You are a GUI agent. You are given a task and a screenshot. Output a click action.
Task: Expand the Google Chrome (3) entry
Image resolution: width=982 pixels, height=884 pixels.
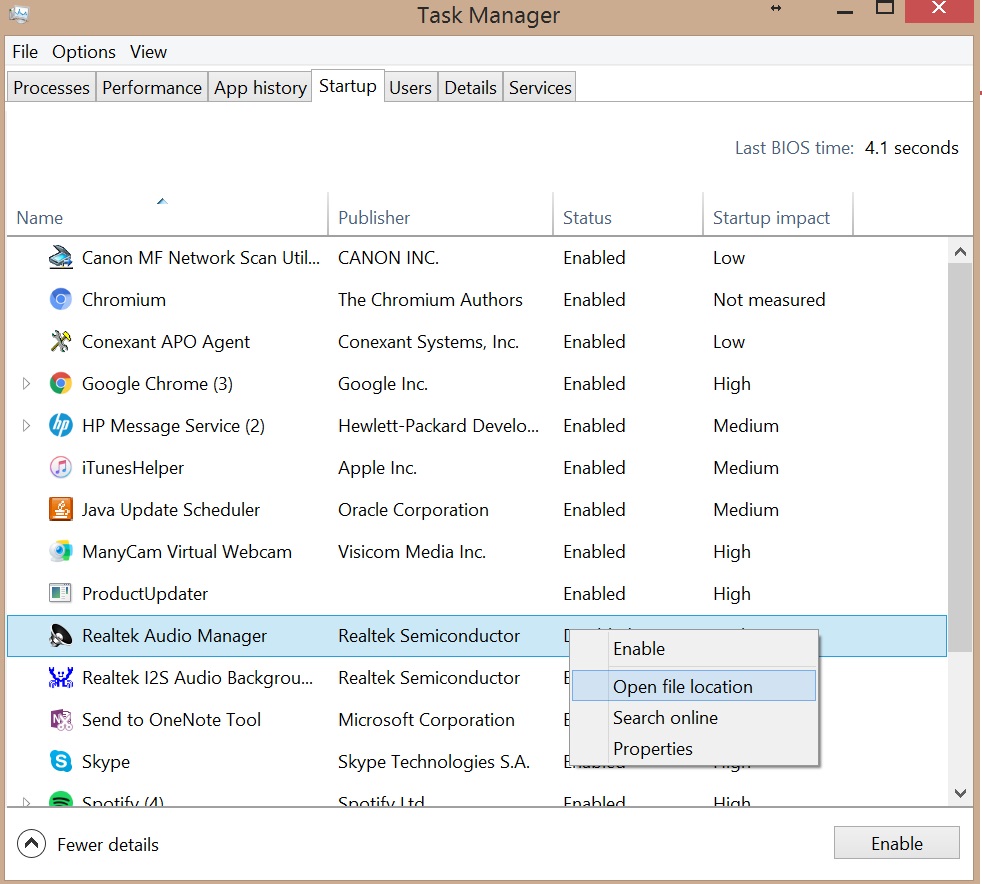(25, 383)
